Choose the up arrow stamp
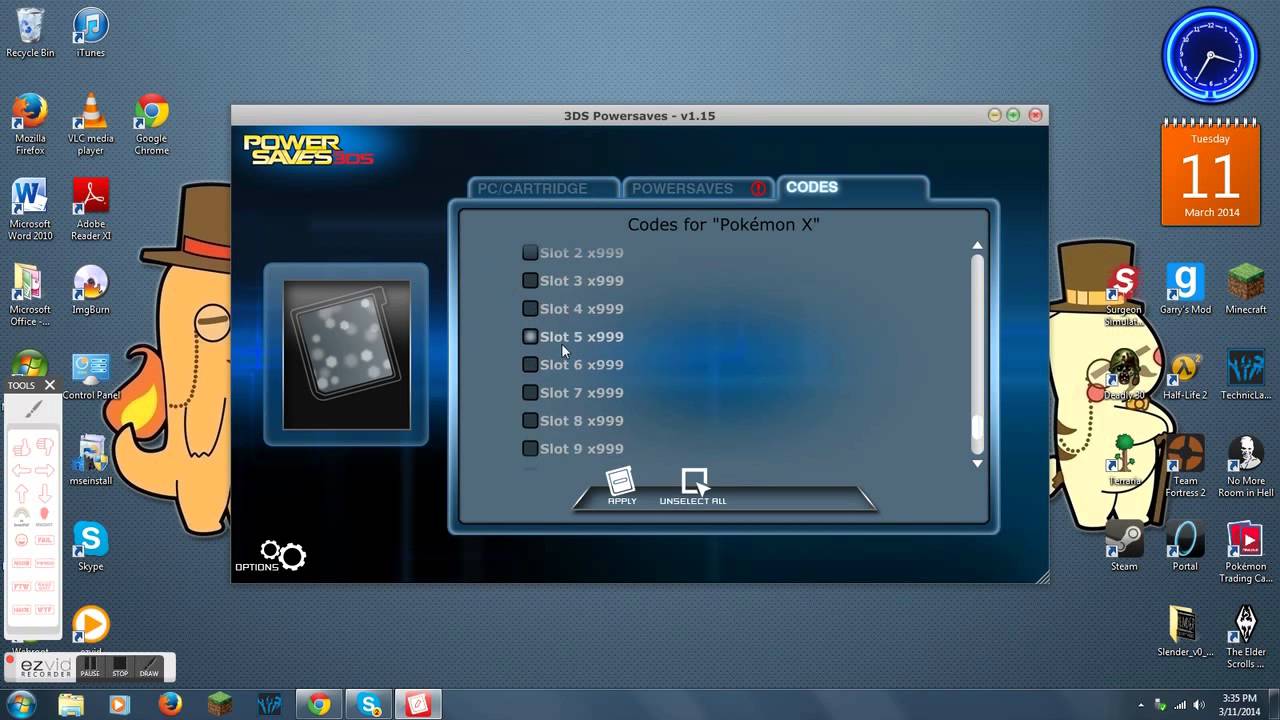The height and width of the screenshot is (720, 1280). 21,493
